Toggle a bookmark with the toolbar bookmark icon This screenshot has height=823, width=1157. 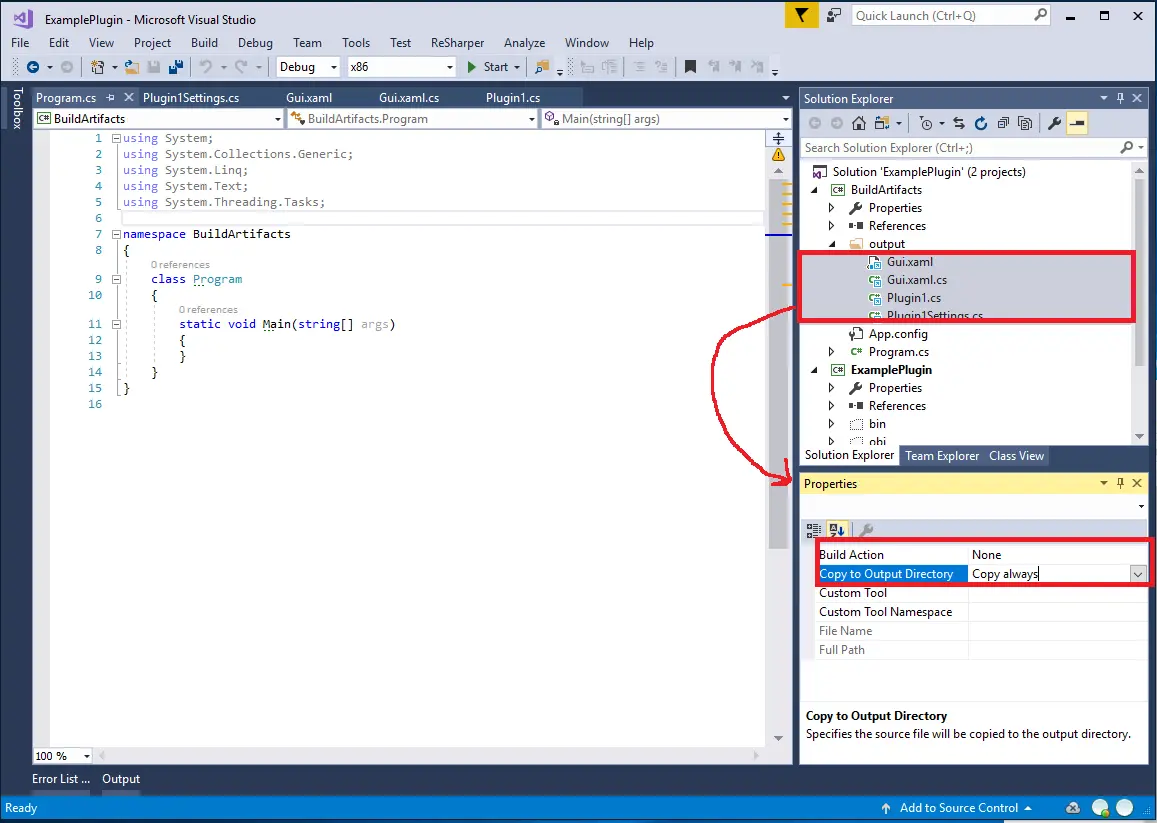690,67
